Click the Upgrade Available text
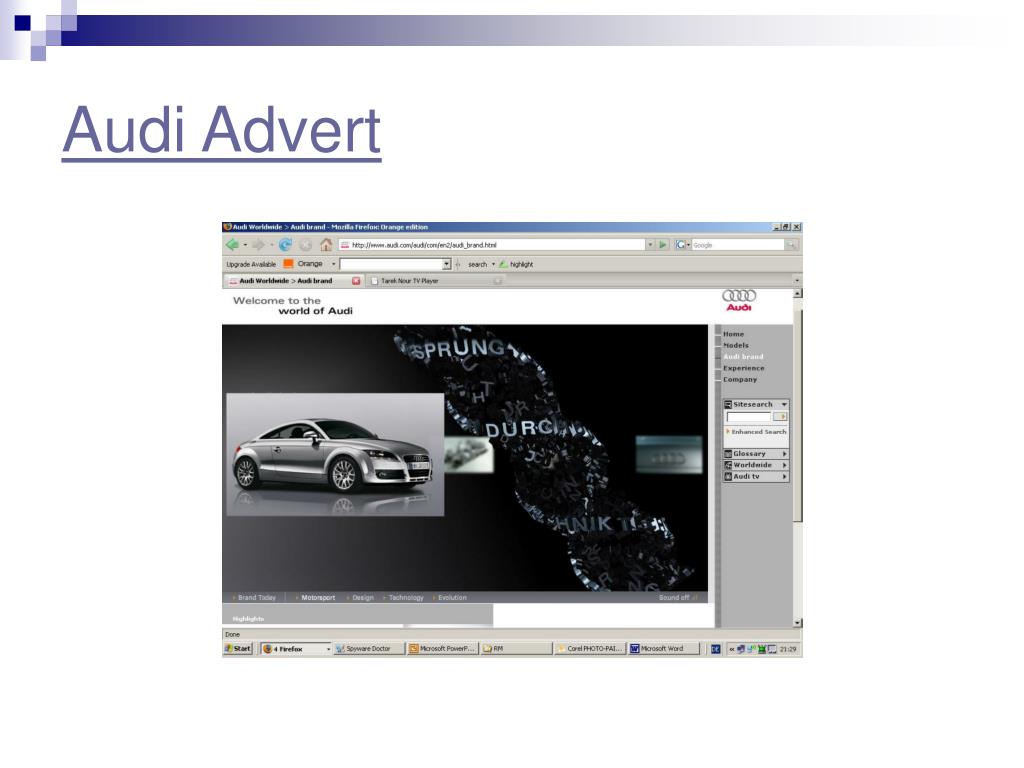Image resolution: width=1024 pixels, height=768 pixels. point(251,264)
